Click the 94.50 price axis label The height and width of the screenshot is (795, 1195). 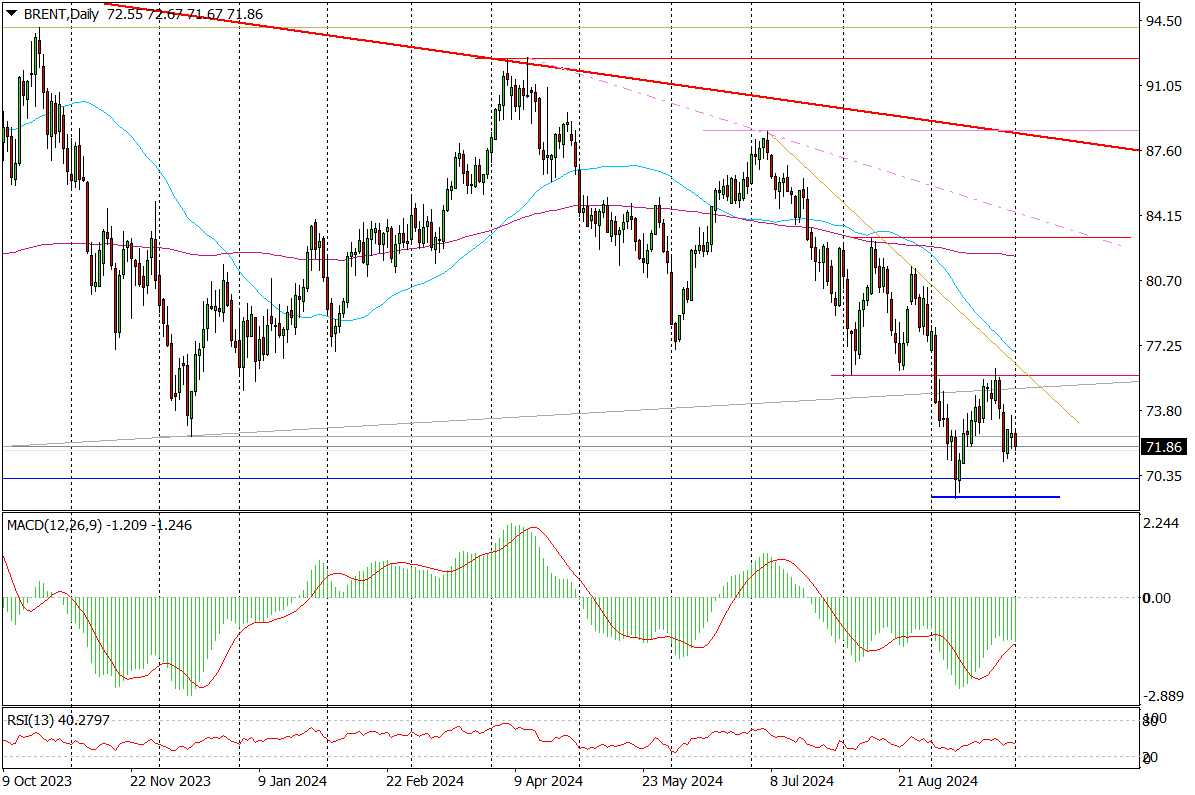click(x=1164, y=21)
